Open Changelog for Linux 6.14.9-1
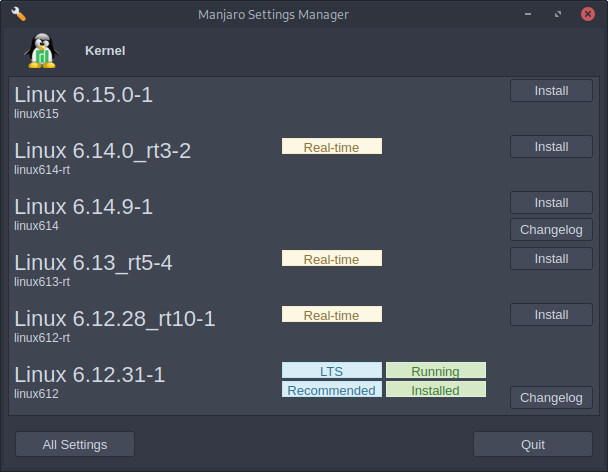 551,230
